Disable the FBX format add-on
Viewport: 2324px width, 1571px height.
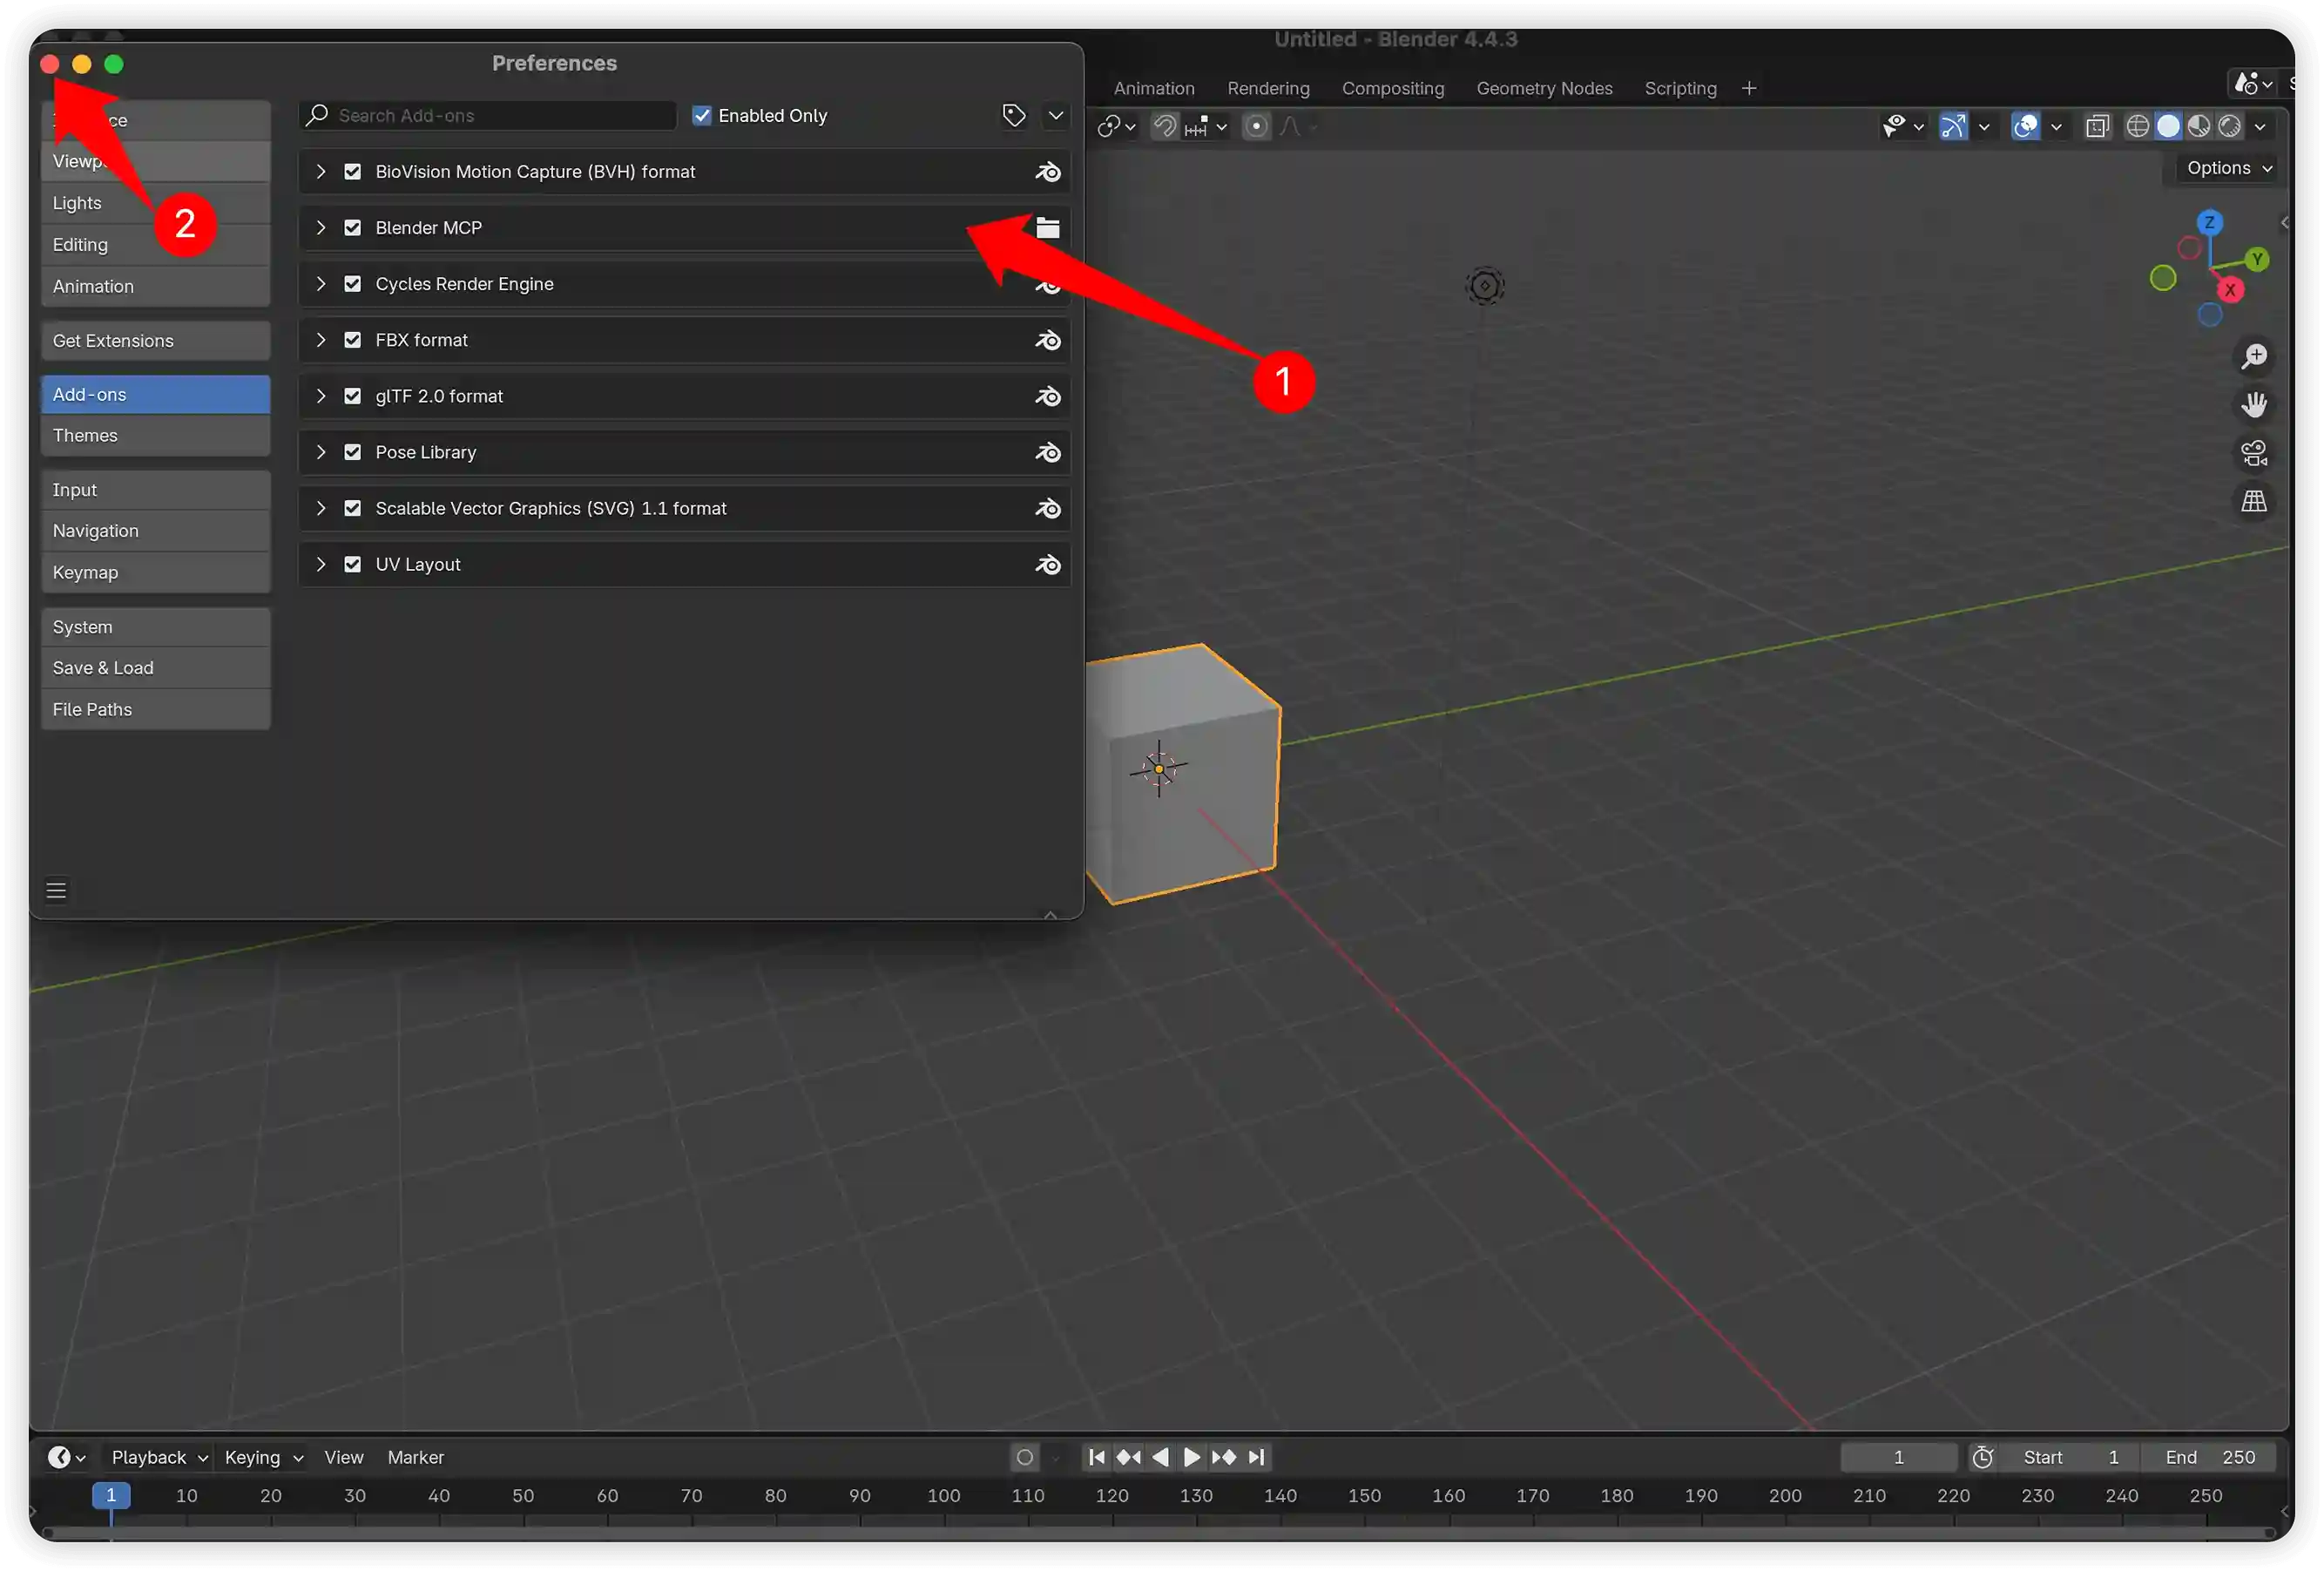click(x=352, y=340)
